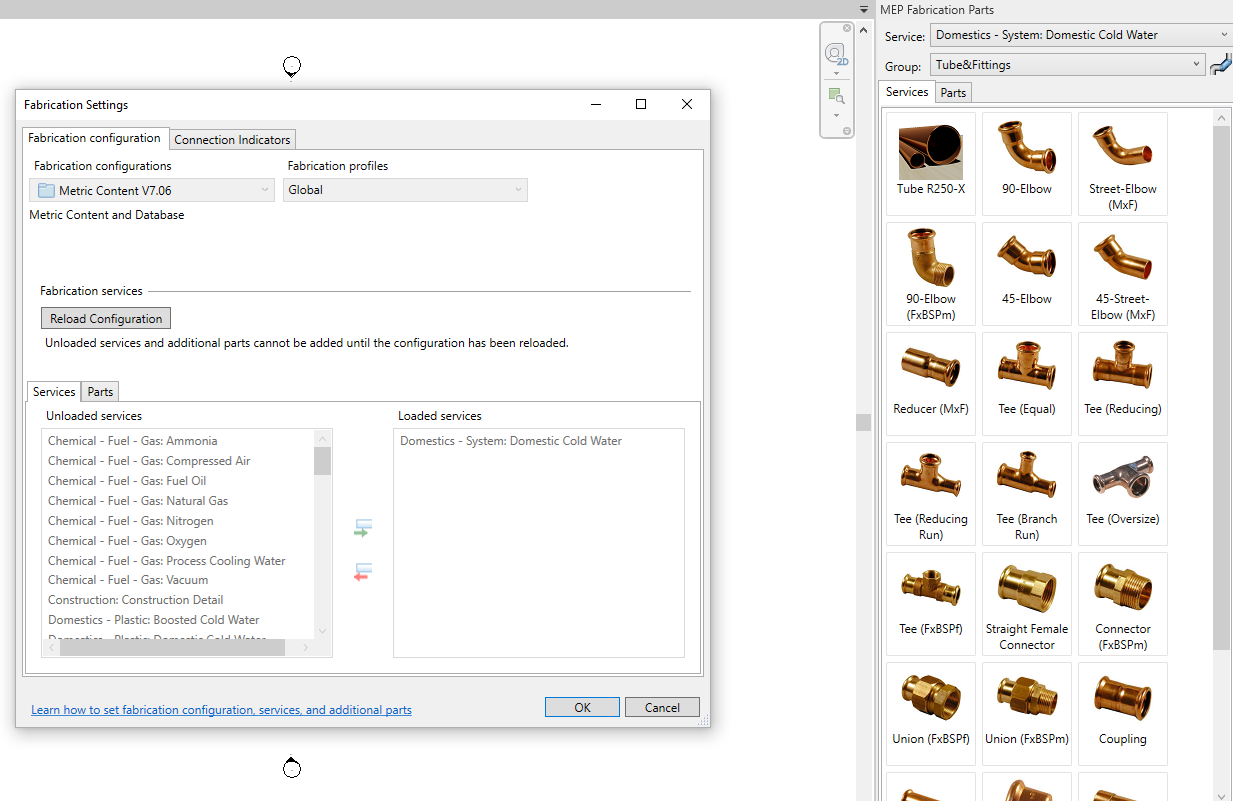This screenshot has width=1233, height=801.
Task: Select the 45-Elbow fitting
Action: pos(1027,273)
